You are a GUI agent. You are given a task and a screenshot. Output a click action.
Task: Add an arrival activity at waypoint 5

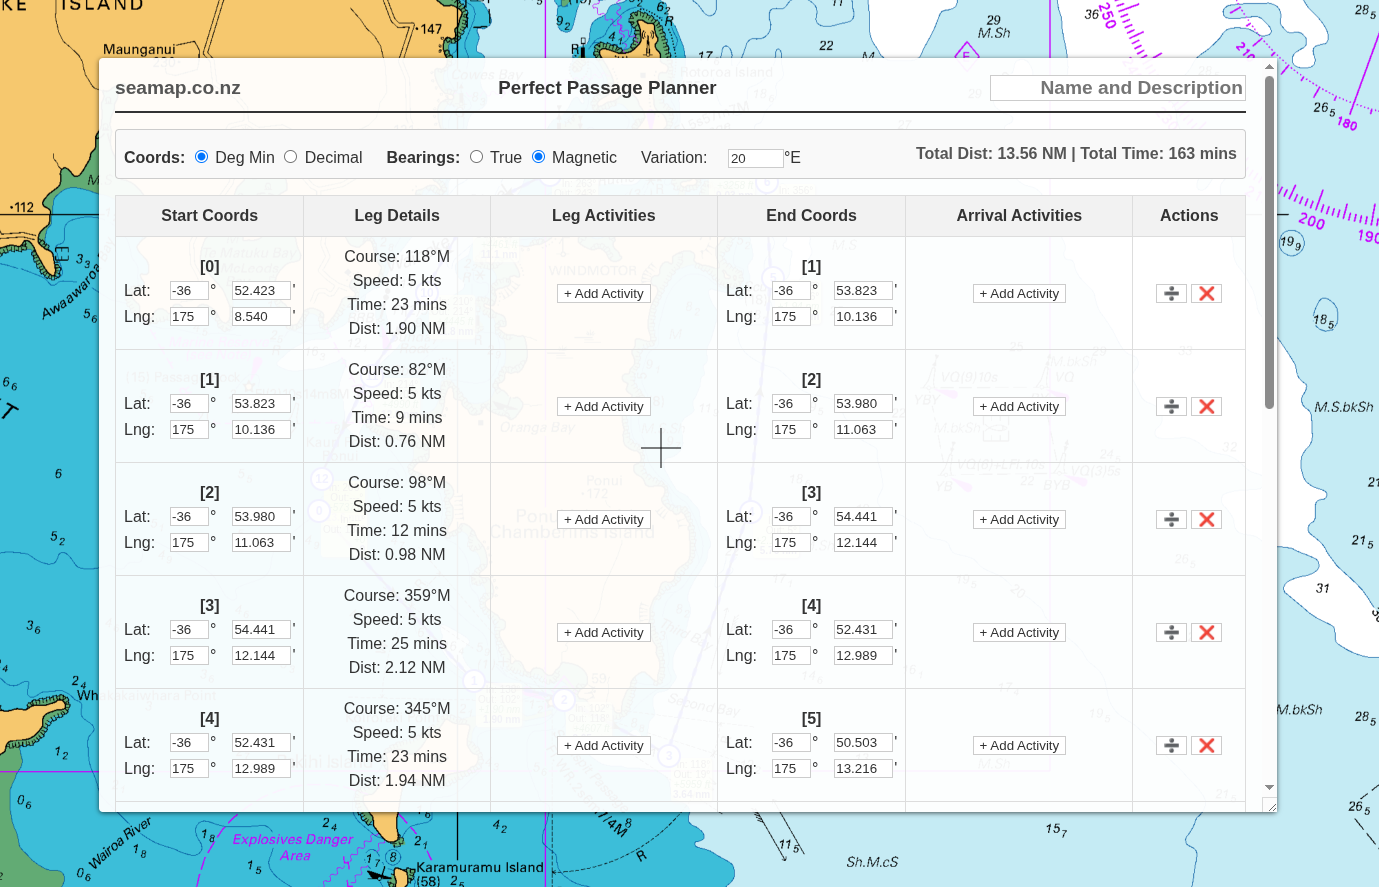pyautogui.click(x=1018, y=745)
